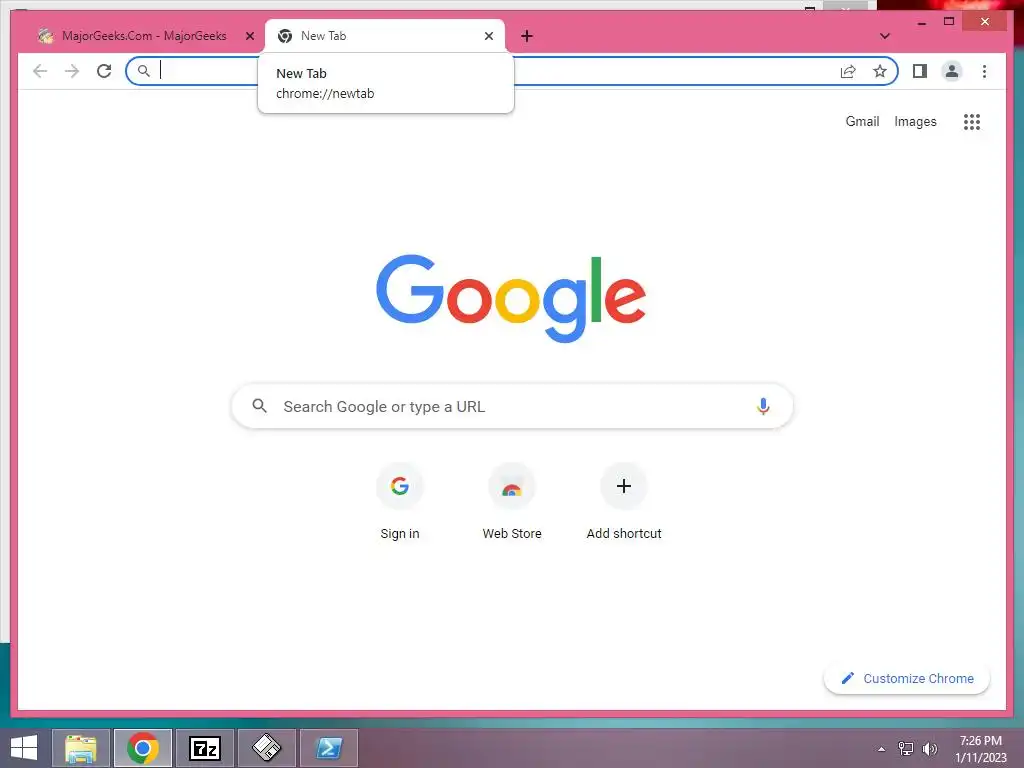Show hidden system tray icons
The image size is (1024, 768).
882,749
